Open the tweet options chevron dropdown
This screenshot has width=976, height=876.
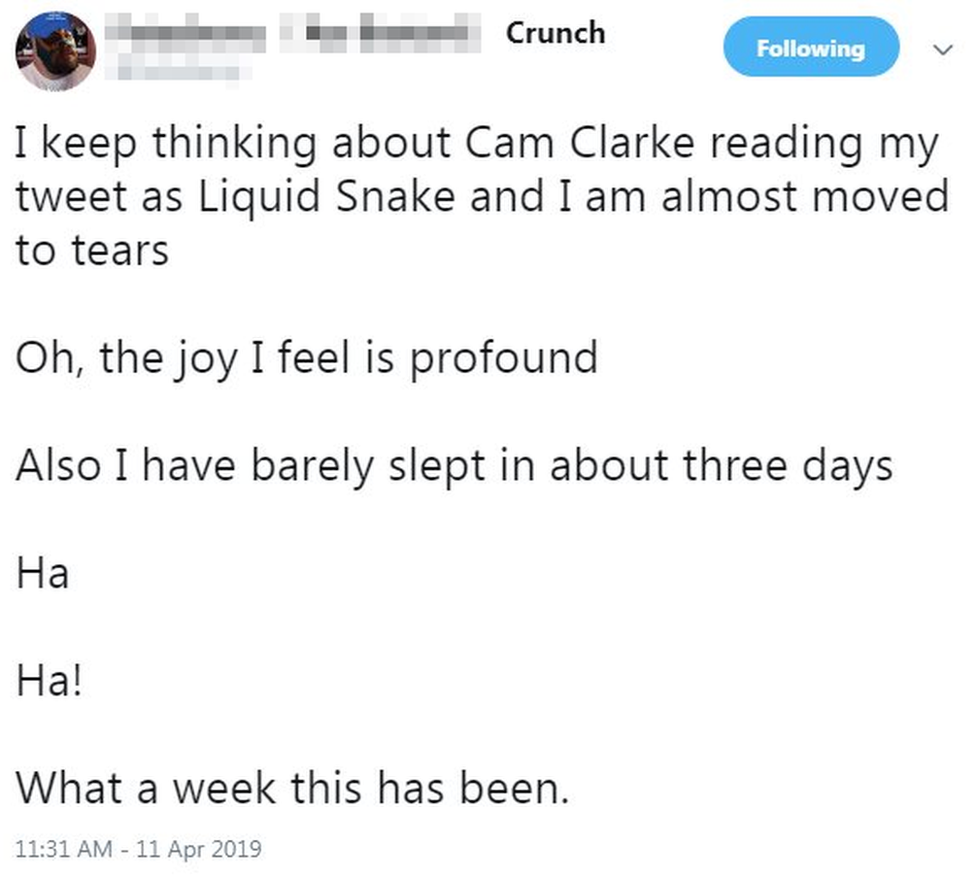[x=939, y=49]
